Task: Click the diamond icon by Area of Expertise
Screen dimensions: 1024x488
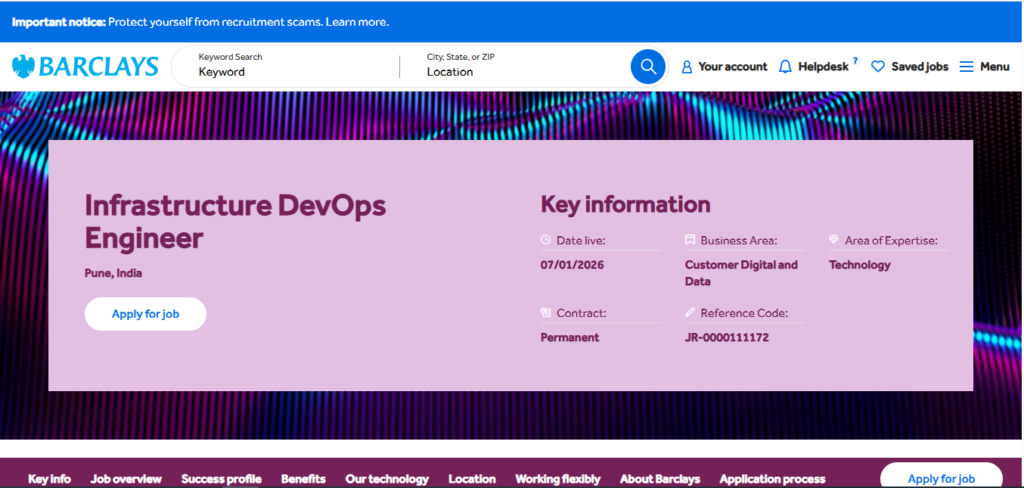Action: [834, 240]
